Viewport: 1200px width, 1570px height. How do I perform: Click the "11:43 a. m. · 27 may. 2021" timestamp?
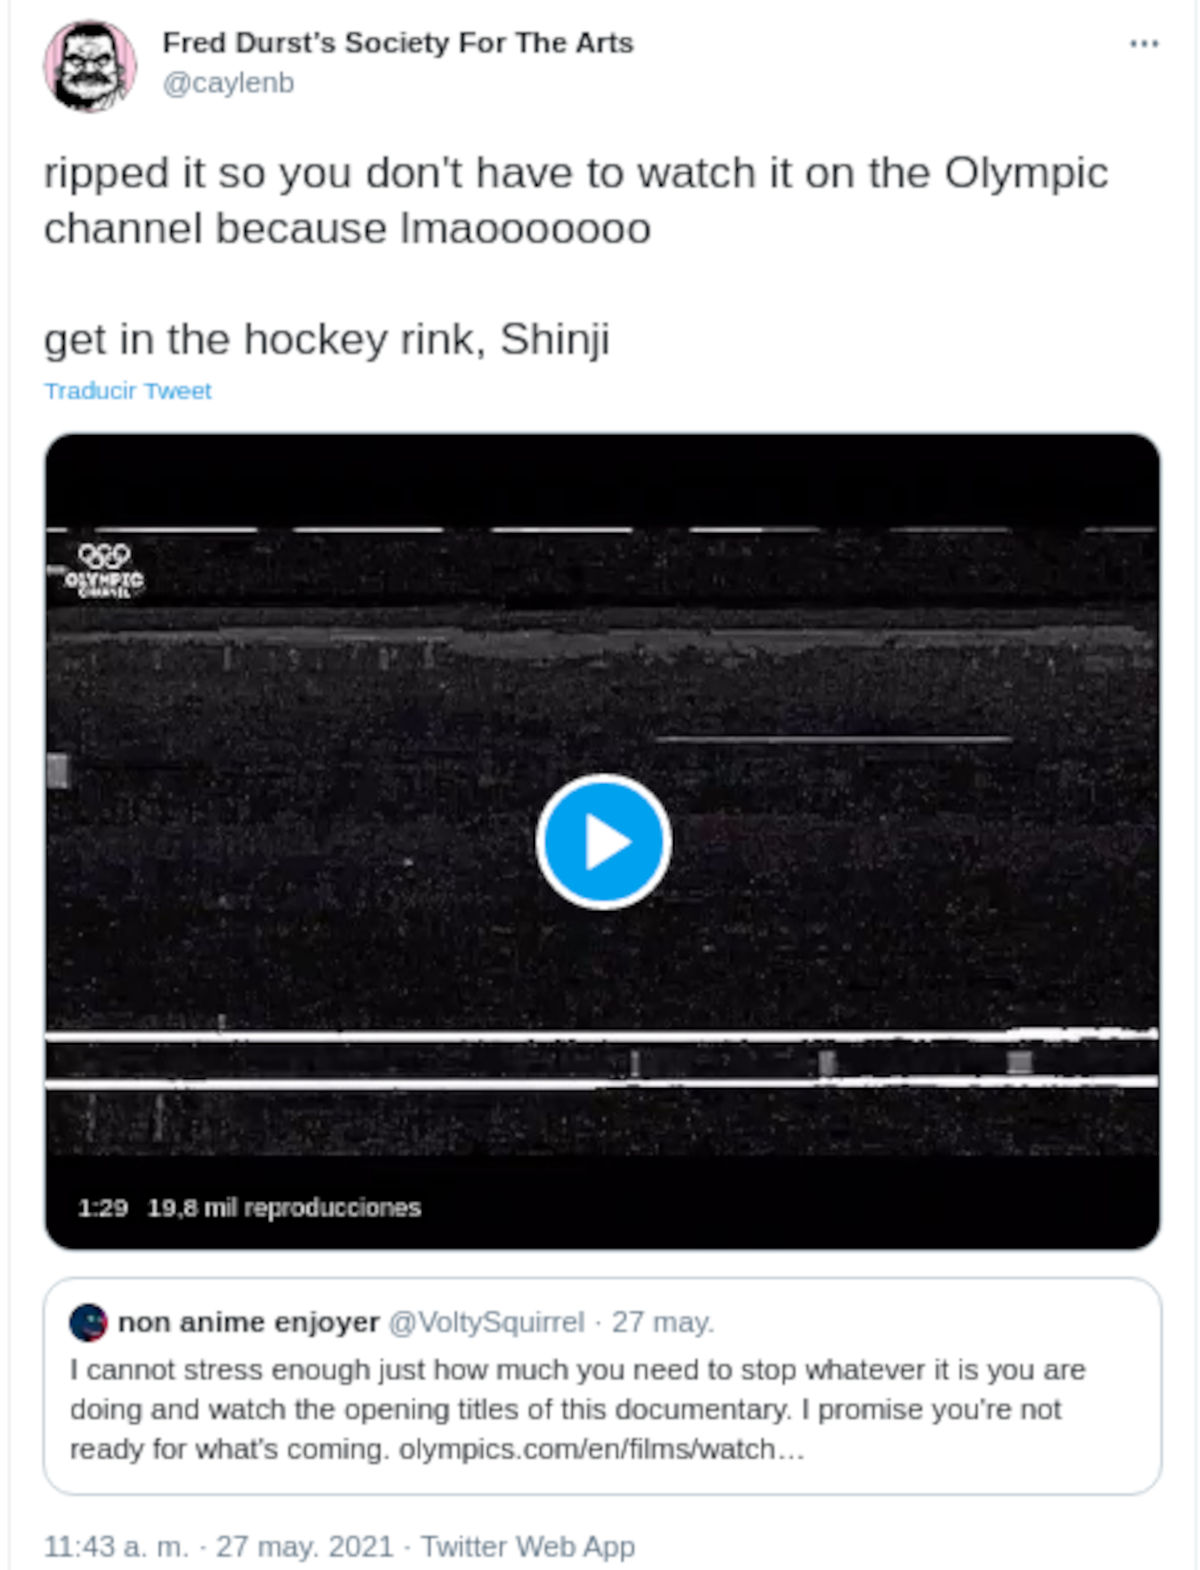[x=218, y=1546]
